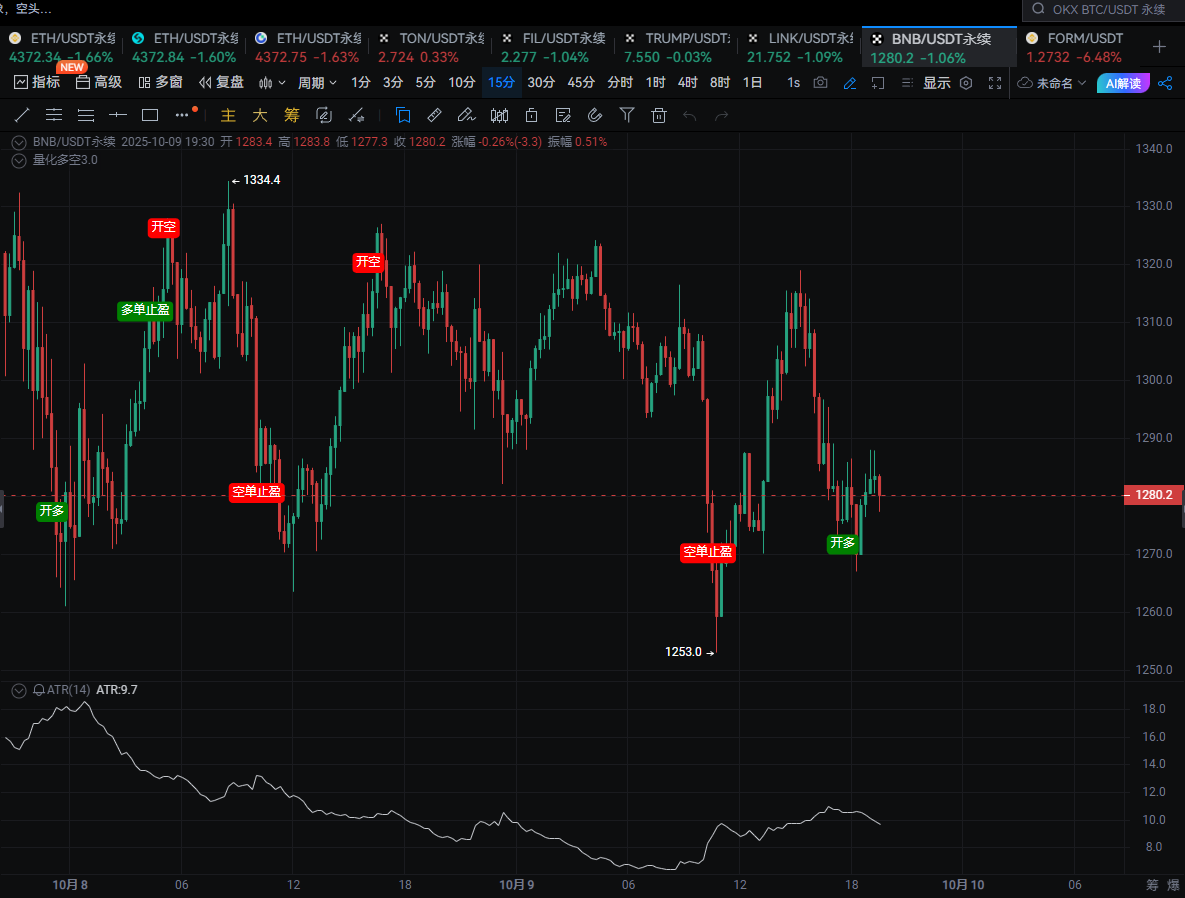Select the trend line drawing tool
The height and width of the screenshot is (898, 1185).
point(22,115)
